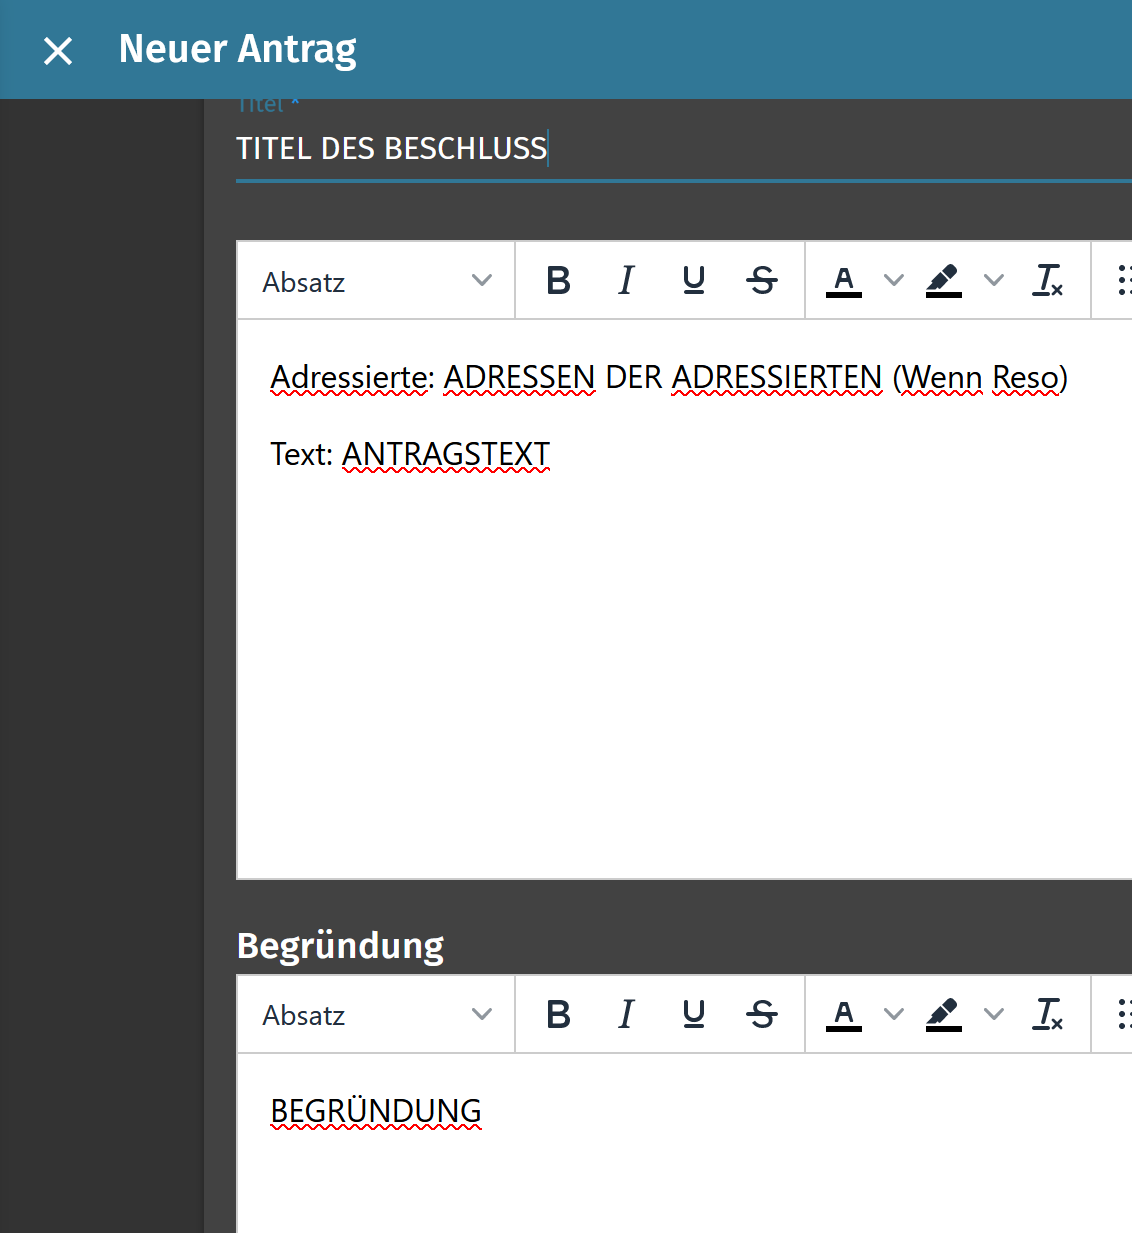The image size is (1132, 1233).
Task: Expand highlight color options in upper editor
Action: tap(993, 281)
